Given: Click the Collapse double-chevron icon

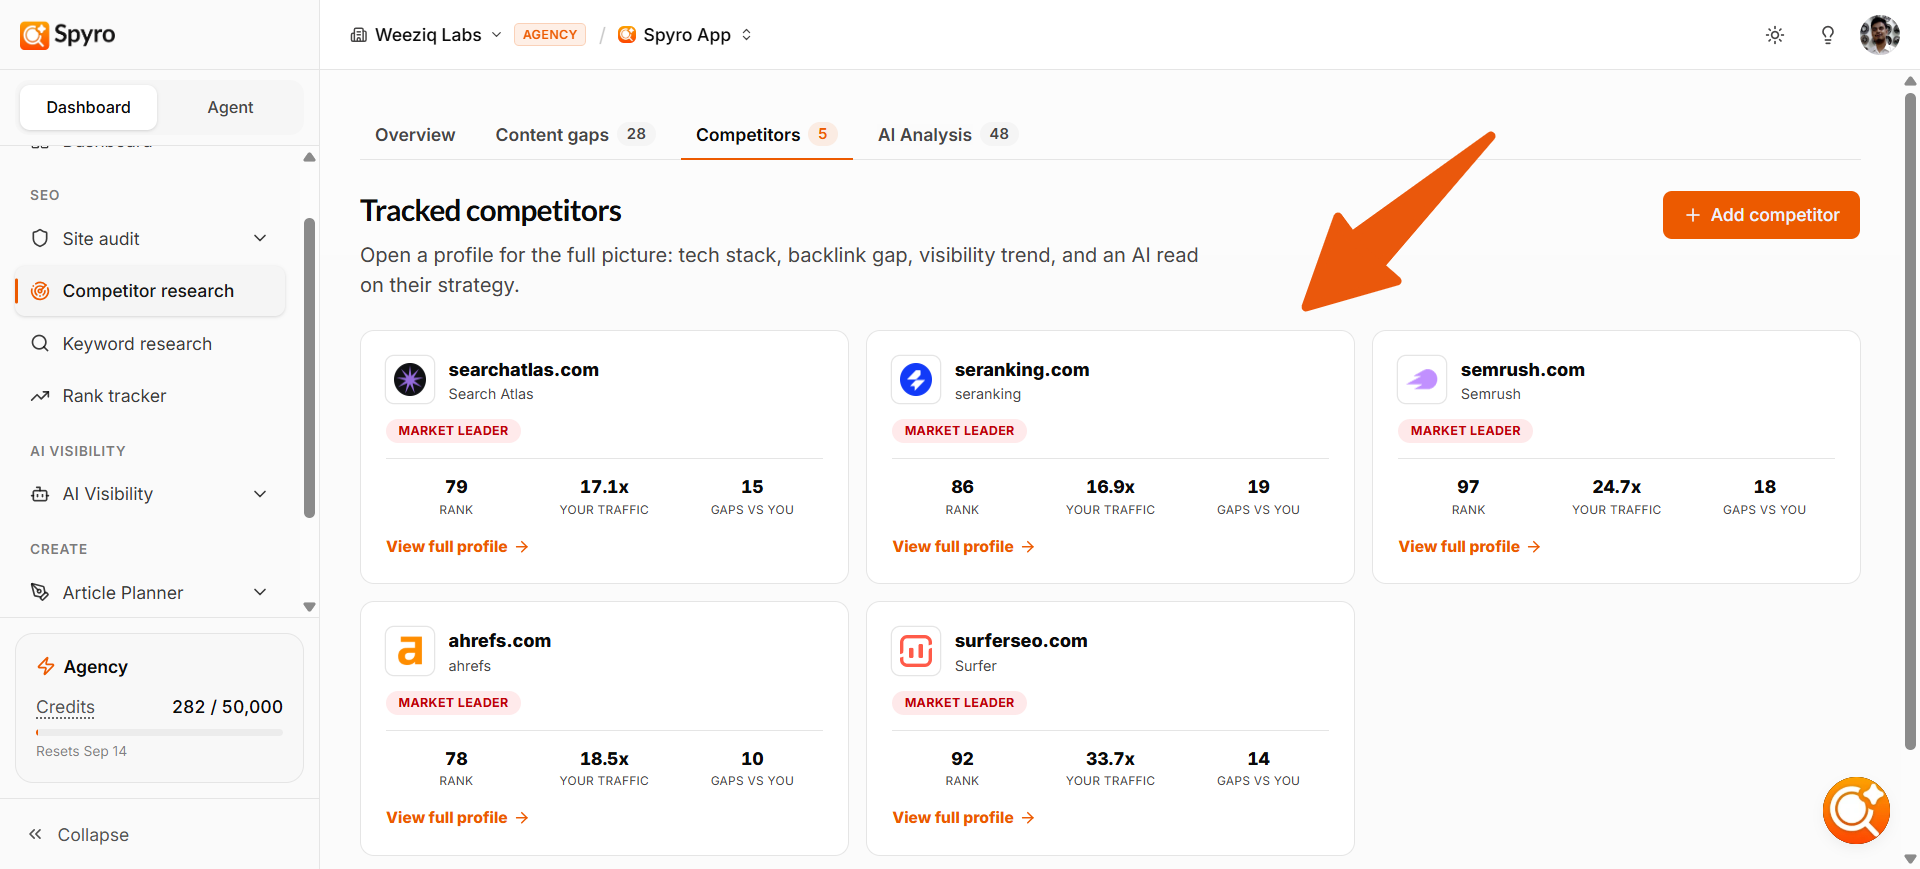Looking at the screenshot, I should pyautogui.click(x=35, y=834).
